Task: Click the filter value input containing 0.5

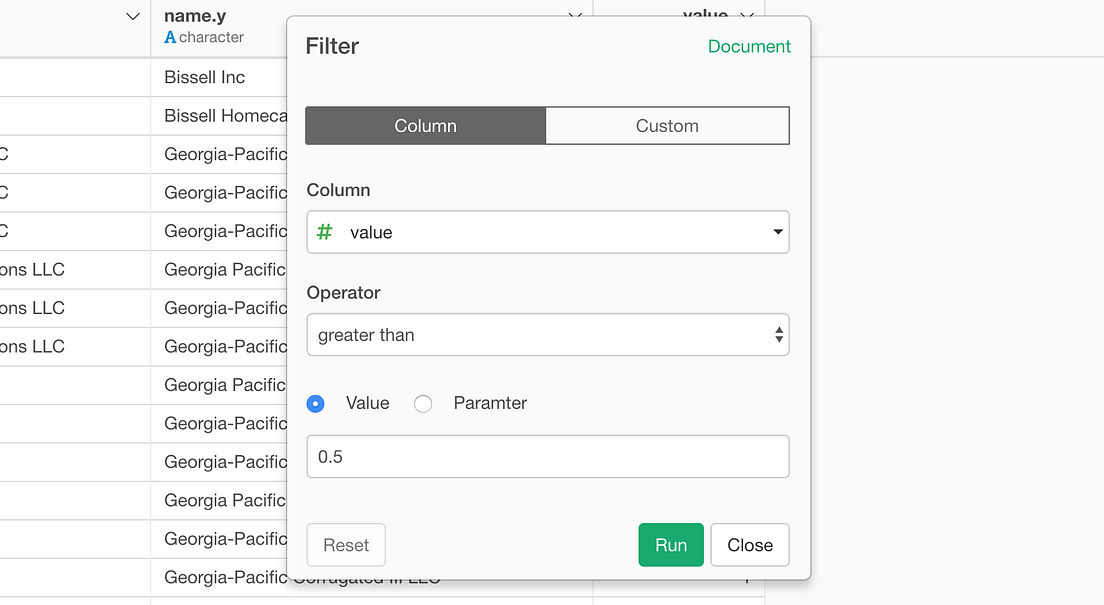Action: (x=548, y=456)
